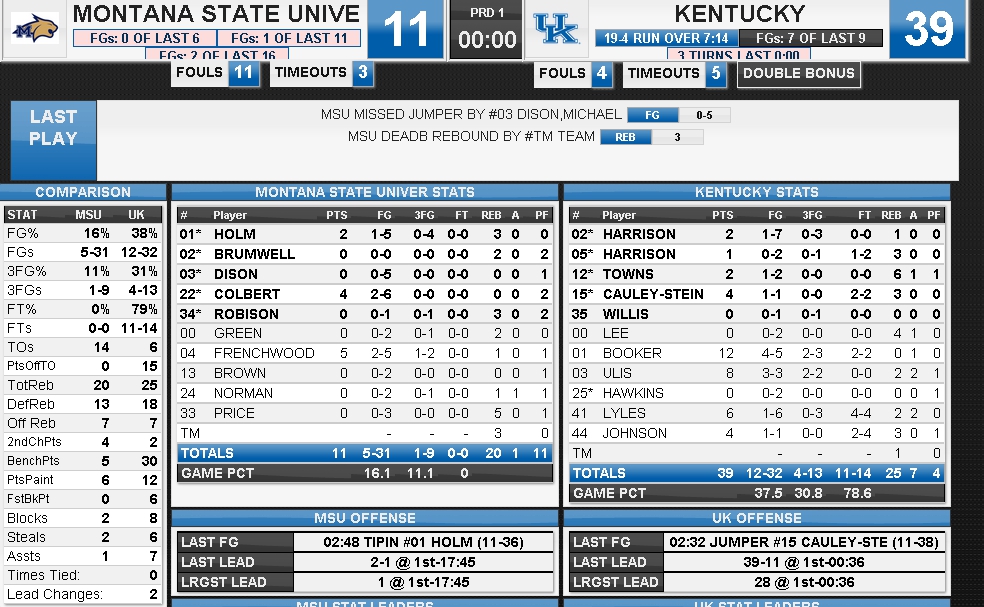Click the UK OFFENSE section header
The width and height of the screenshot is (984, 607).
756,518
